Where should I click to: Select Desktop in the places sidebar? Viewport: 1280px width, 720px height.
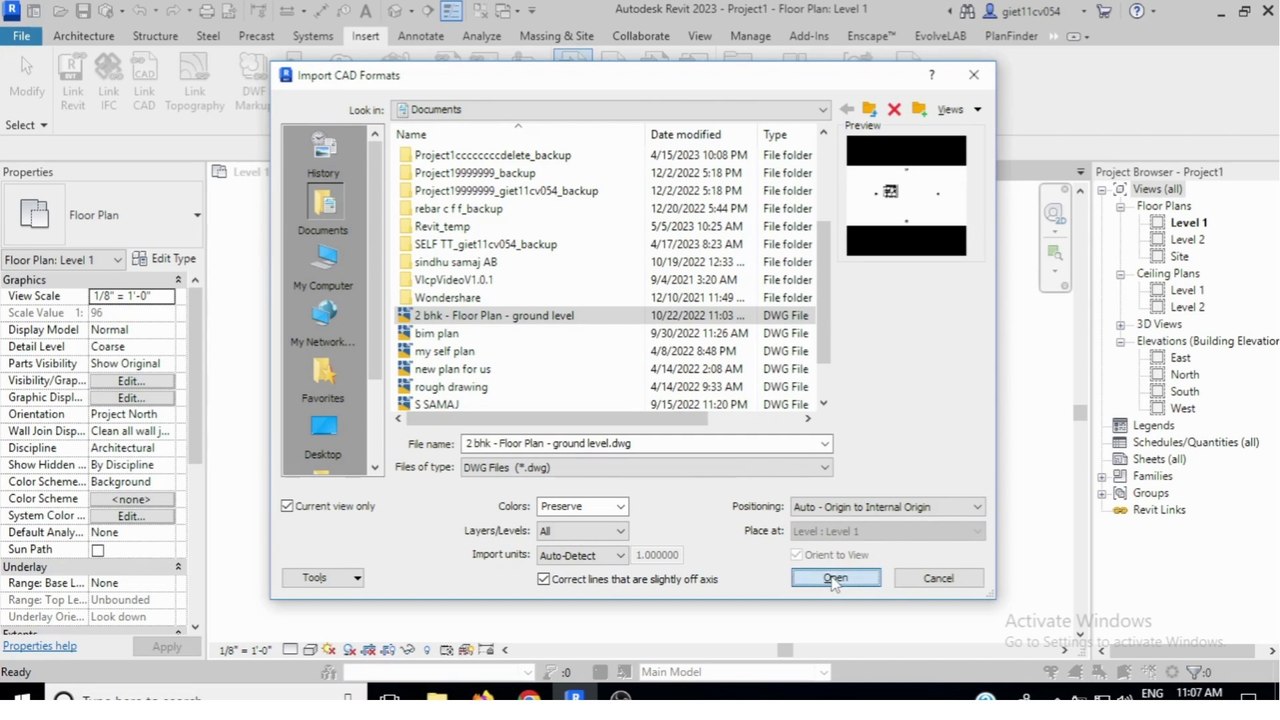(x=323, y=436)
